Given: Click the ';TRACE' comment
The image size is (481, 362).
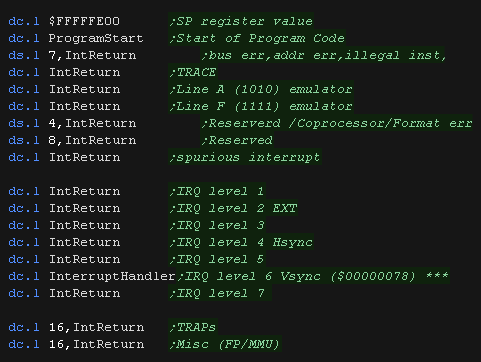Looking at the screenshot, I should coord(193,72).
